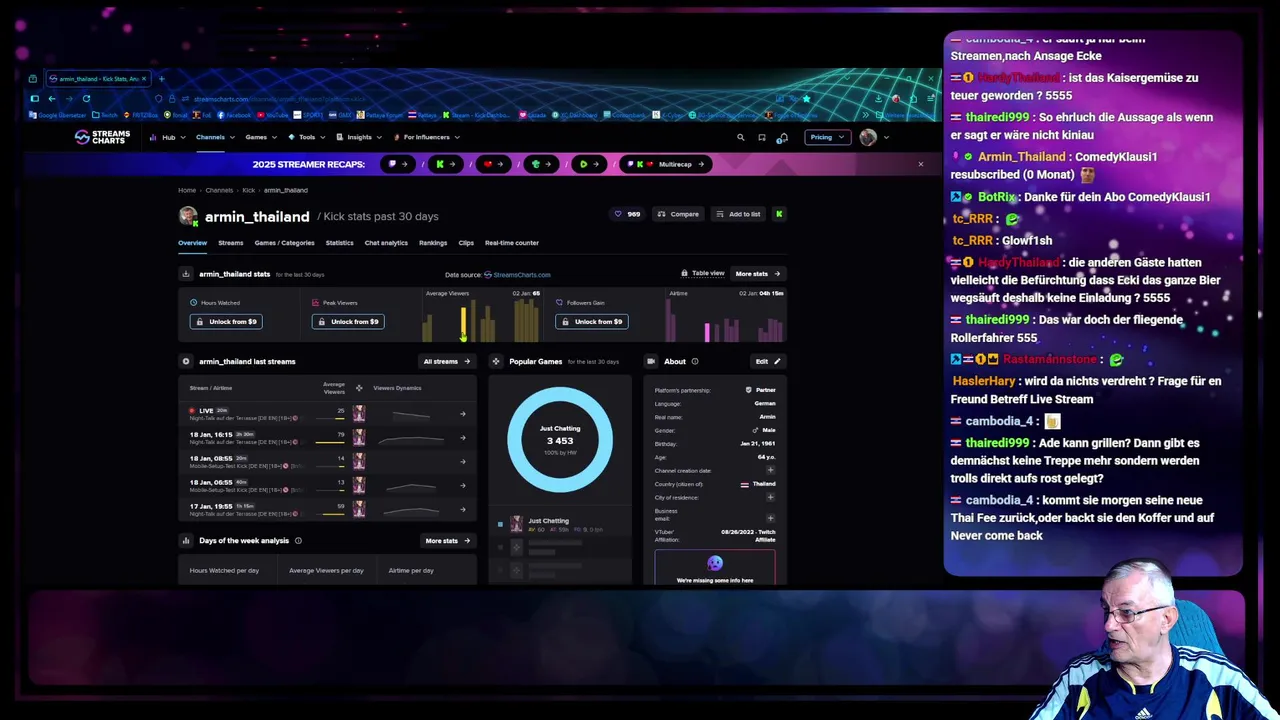Viewport: 1280px width, 720px height.
Task: Open the Statistics tab
Action: tap(339, 242)
